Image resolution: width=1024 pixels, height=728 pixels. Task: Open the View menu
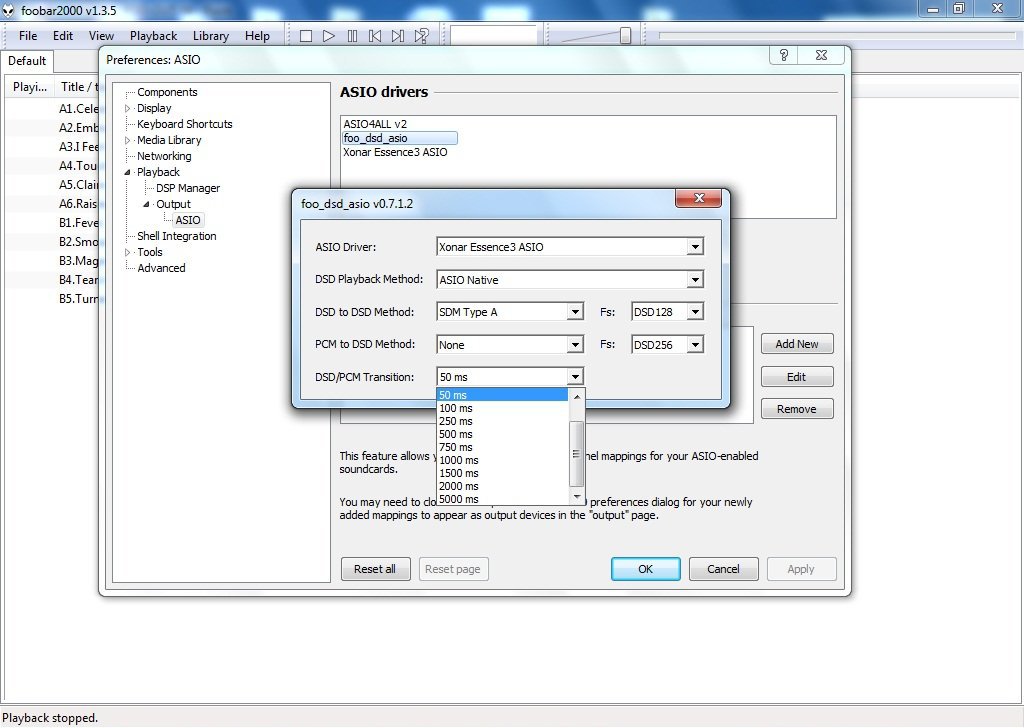pos(101,36)
